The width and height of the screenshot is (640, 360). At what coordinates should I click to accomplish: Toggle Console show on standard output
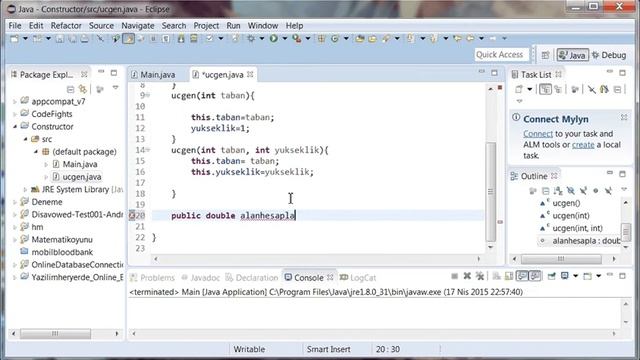tap(522, 276)
